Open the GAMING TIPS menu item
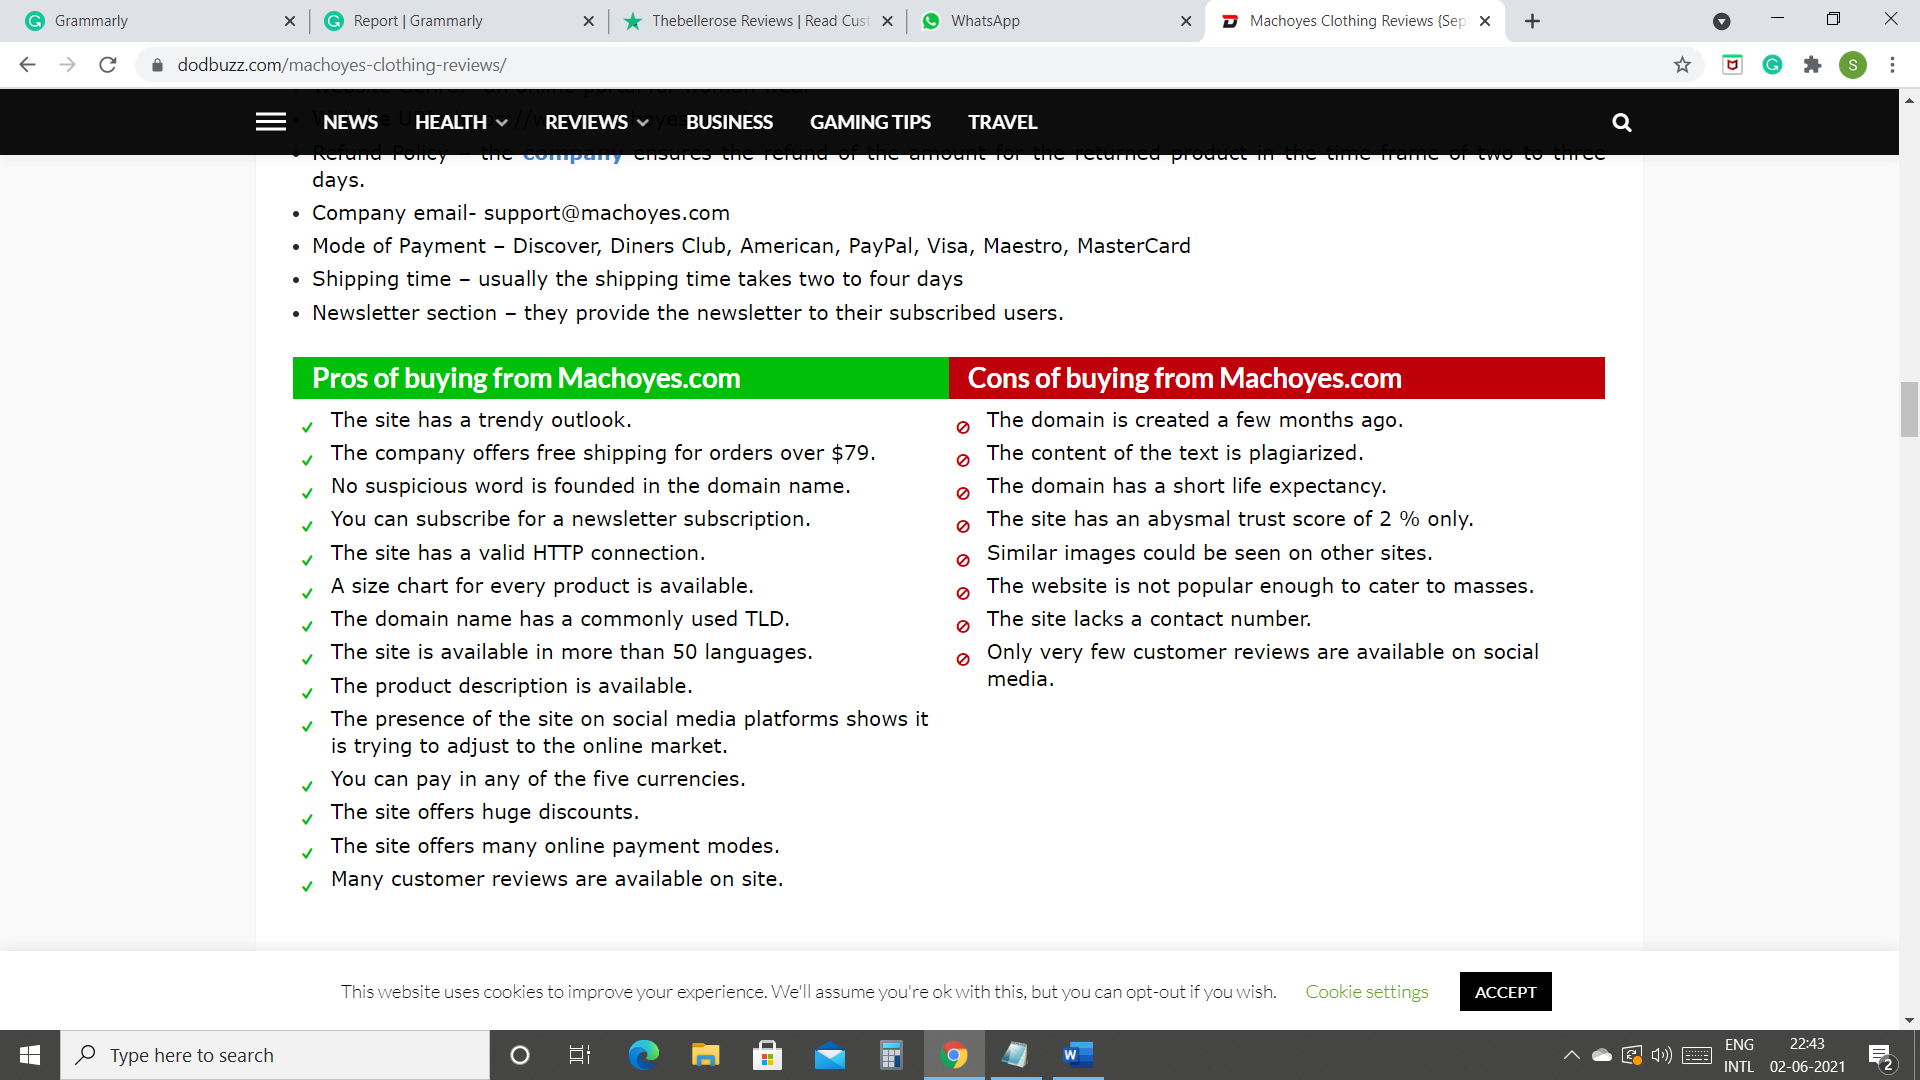Viewport: 1920px width, 1080px height. [x=870, y=122]
